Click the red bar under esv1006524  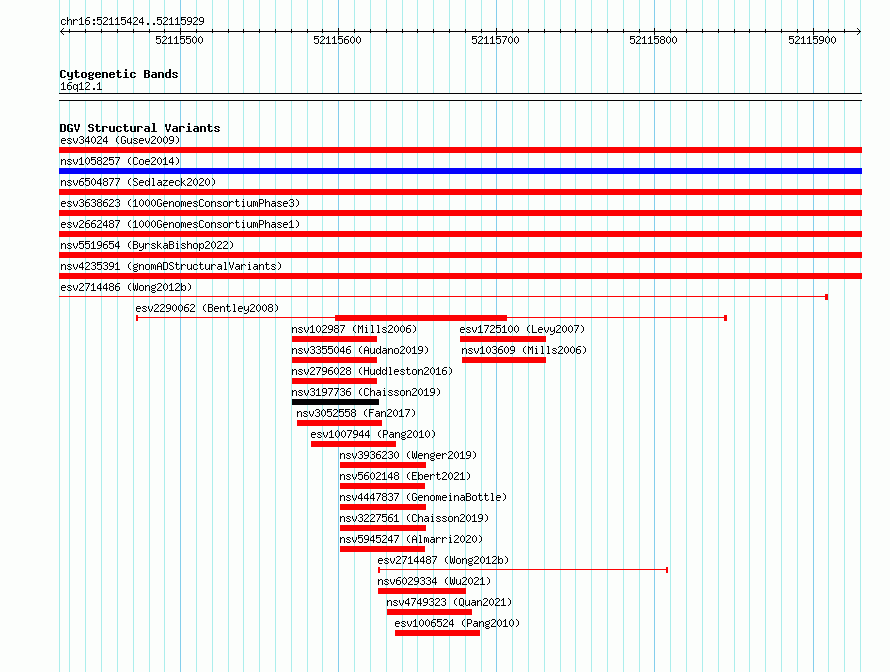point(438,633)
